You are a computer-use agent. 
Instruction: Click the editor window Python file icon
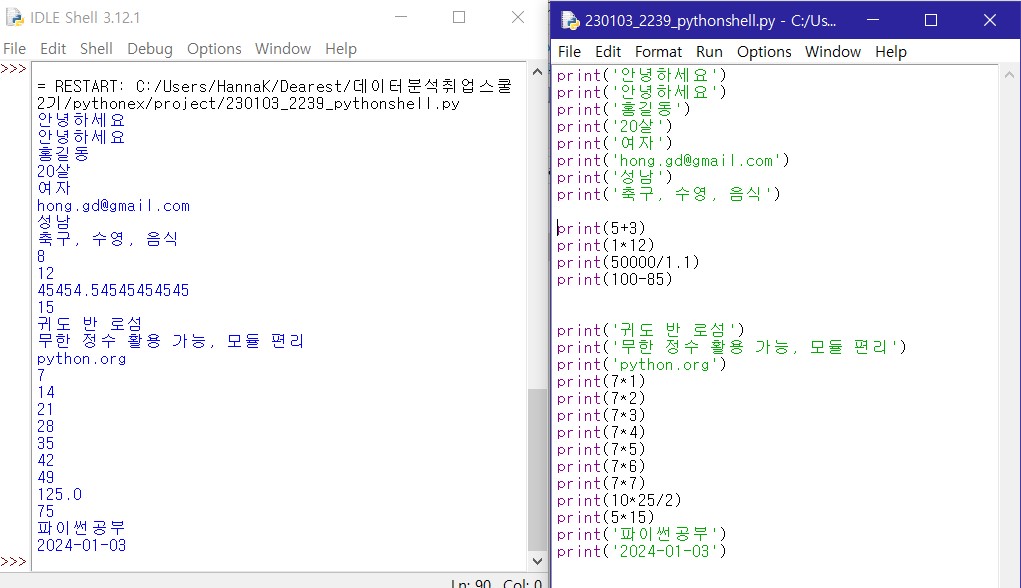[570, 21]
